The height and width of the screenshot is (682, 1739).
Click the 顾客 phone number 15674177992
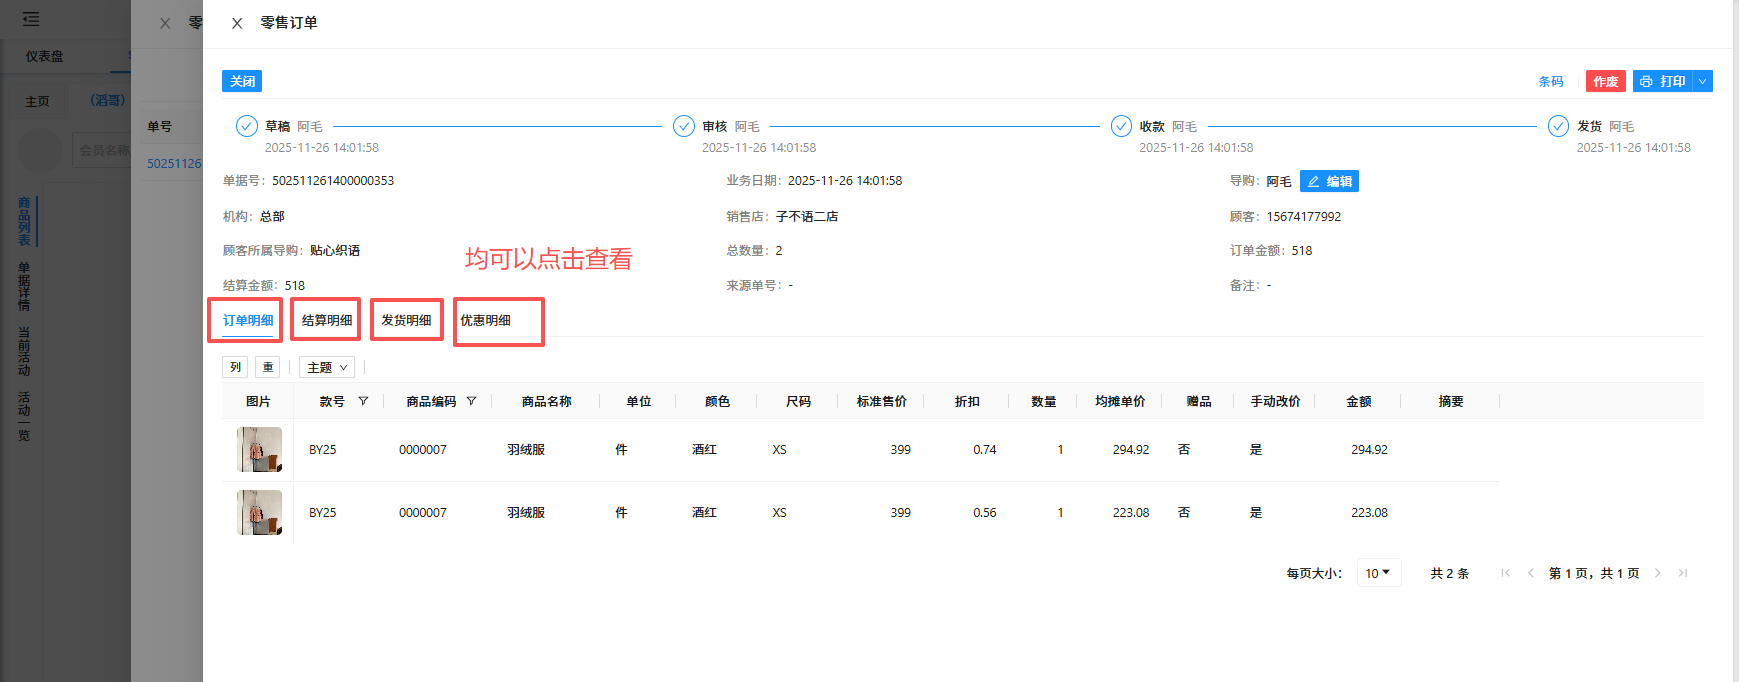pos(1304,216)
